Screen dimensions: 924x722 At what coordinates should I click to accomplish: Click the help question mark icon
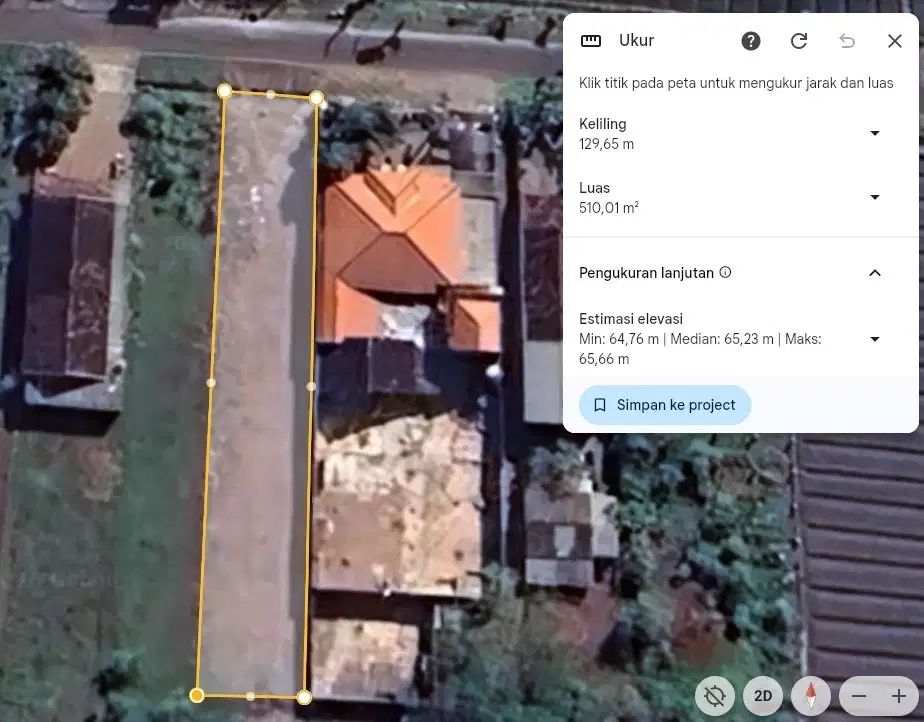(x=751, y=41)
